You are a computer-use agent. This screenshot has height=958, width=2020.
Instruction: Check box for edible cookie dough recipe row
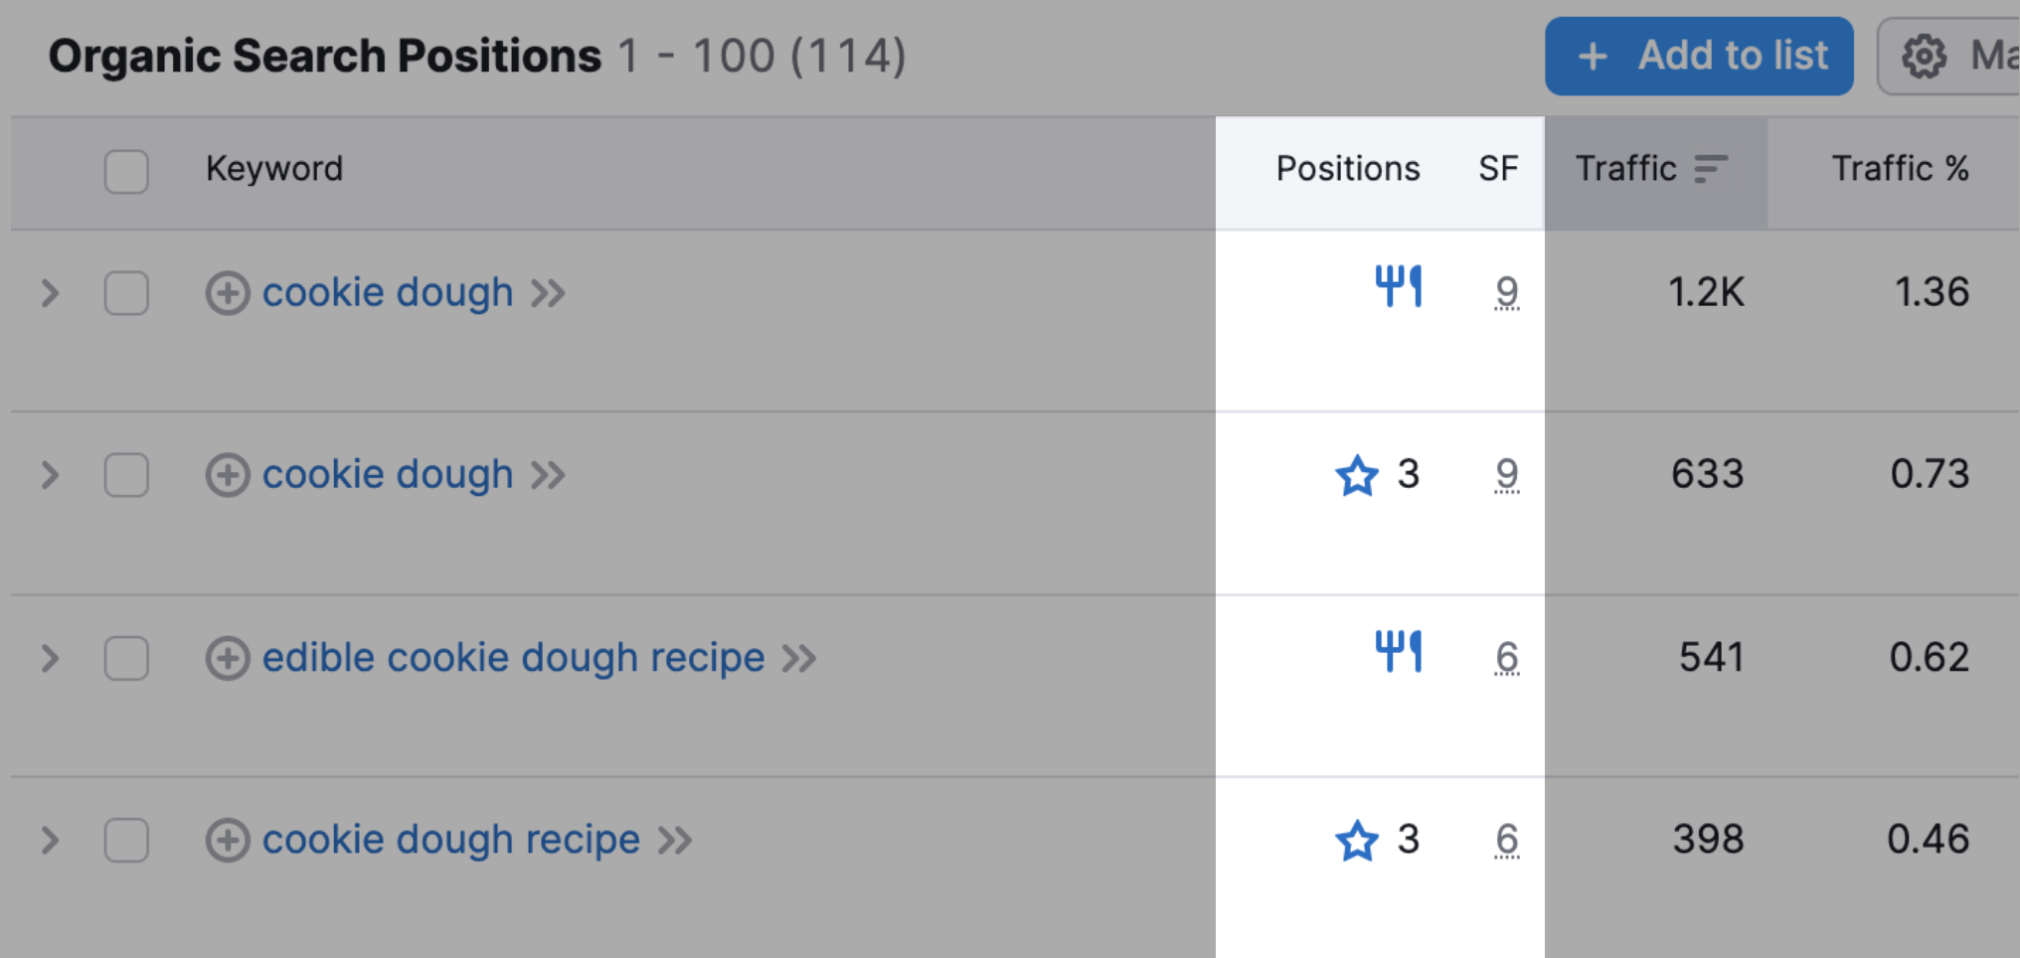127,658
